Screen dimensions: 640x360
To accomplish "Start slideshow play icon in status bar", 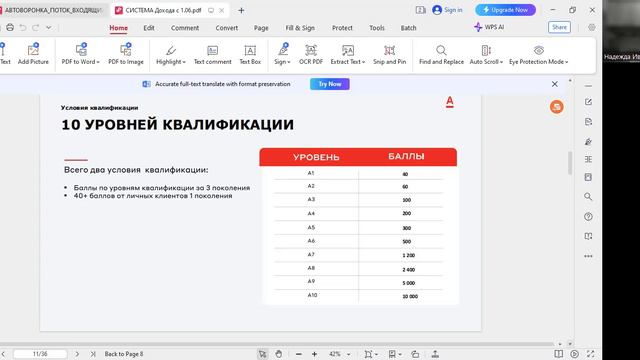I will coord(575,354).
